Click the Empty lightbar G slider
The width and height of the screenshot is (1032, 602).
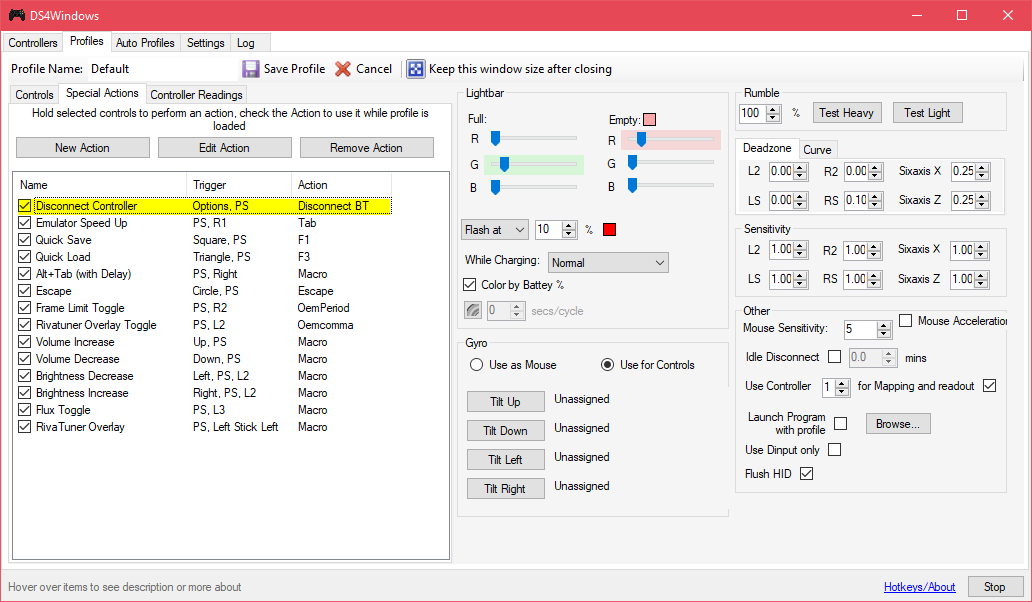(671, 163)
